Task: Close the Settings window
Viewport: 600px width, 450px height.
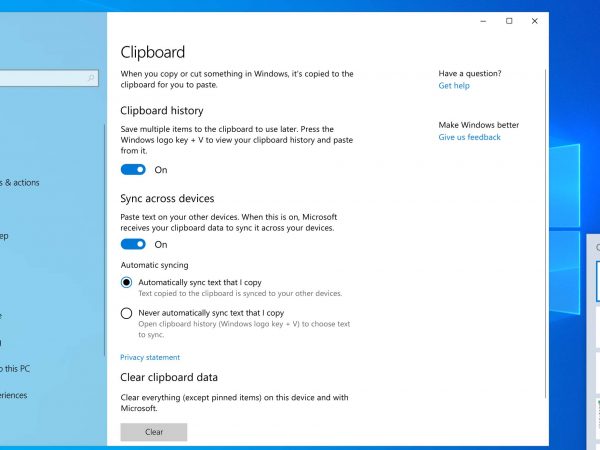Action: click(535, 21)
